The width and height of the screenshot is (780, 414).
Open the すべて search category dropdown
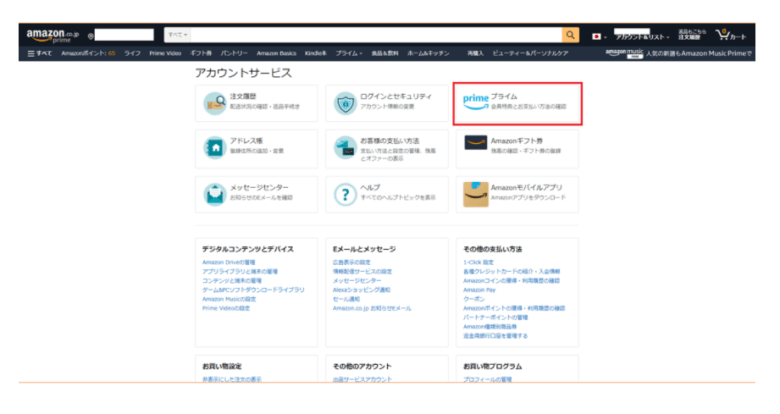[178, 35]
